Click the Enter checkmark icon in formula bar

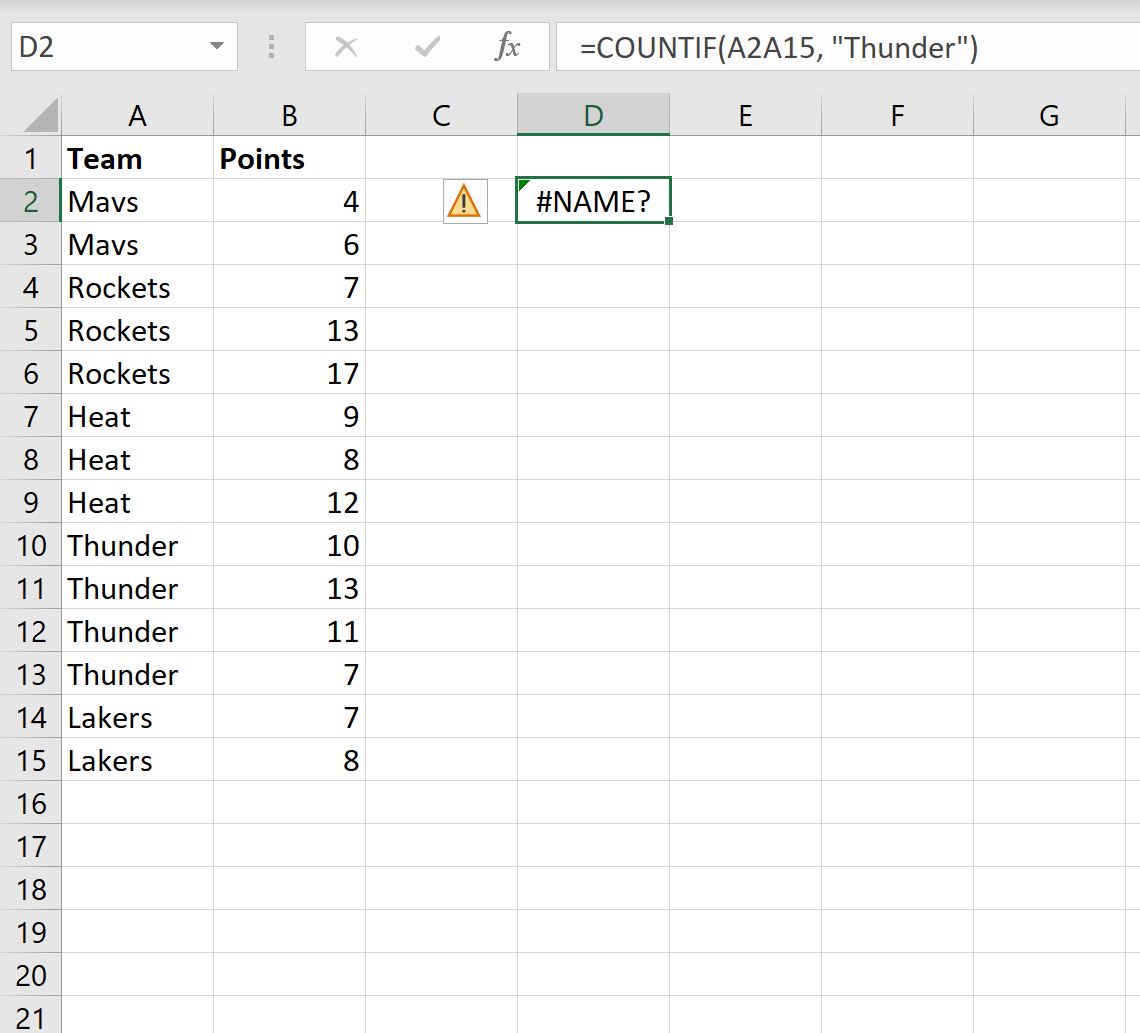427,46
